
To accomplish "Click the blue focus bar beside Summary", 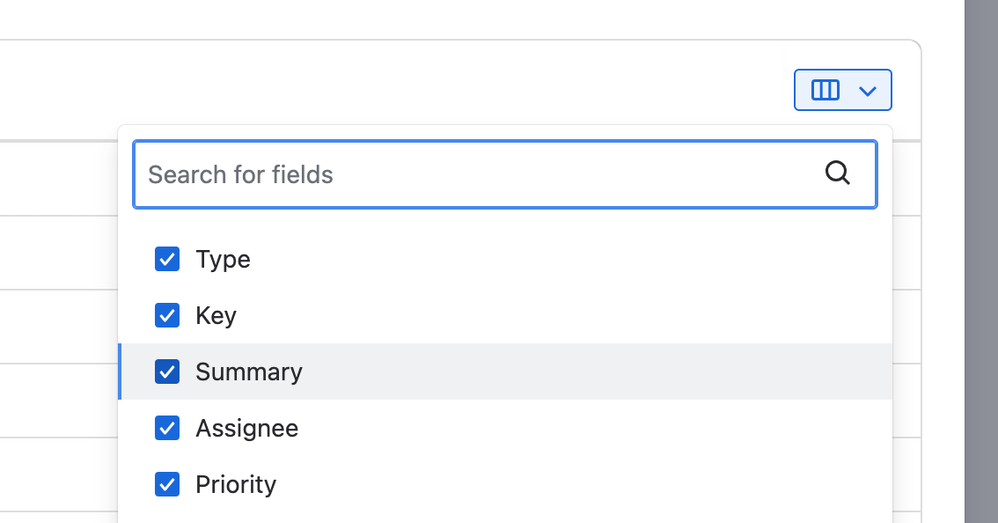I will coord(120,372).
